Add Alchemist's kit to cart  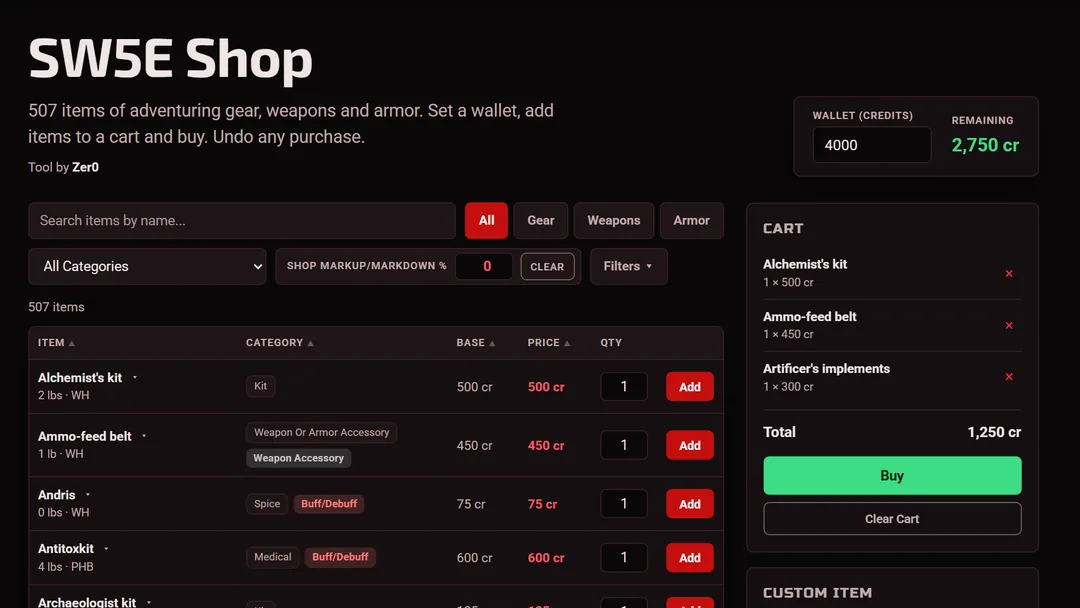(689, 387)
